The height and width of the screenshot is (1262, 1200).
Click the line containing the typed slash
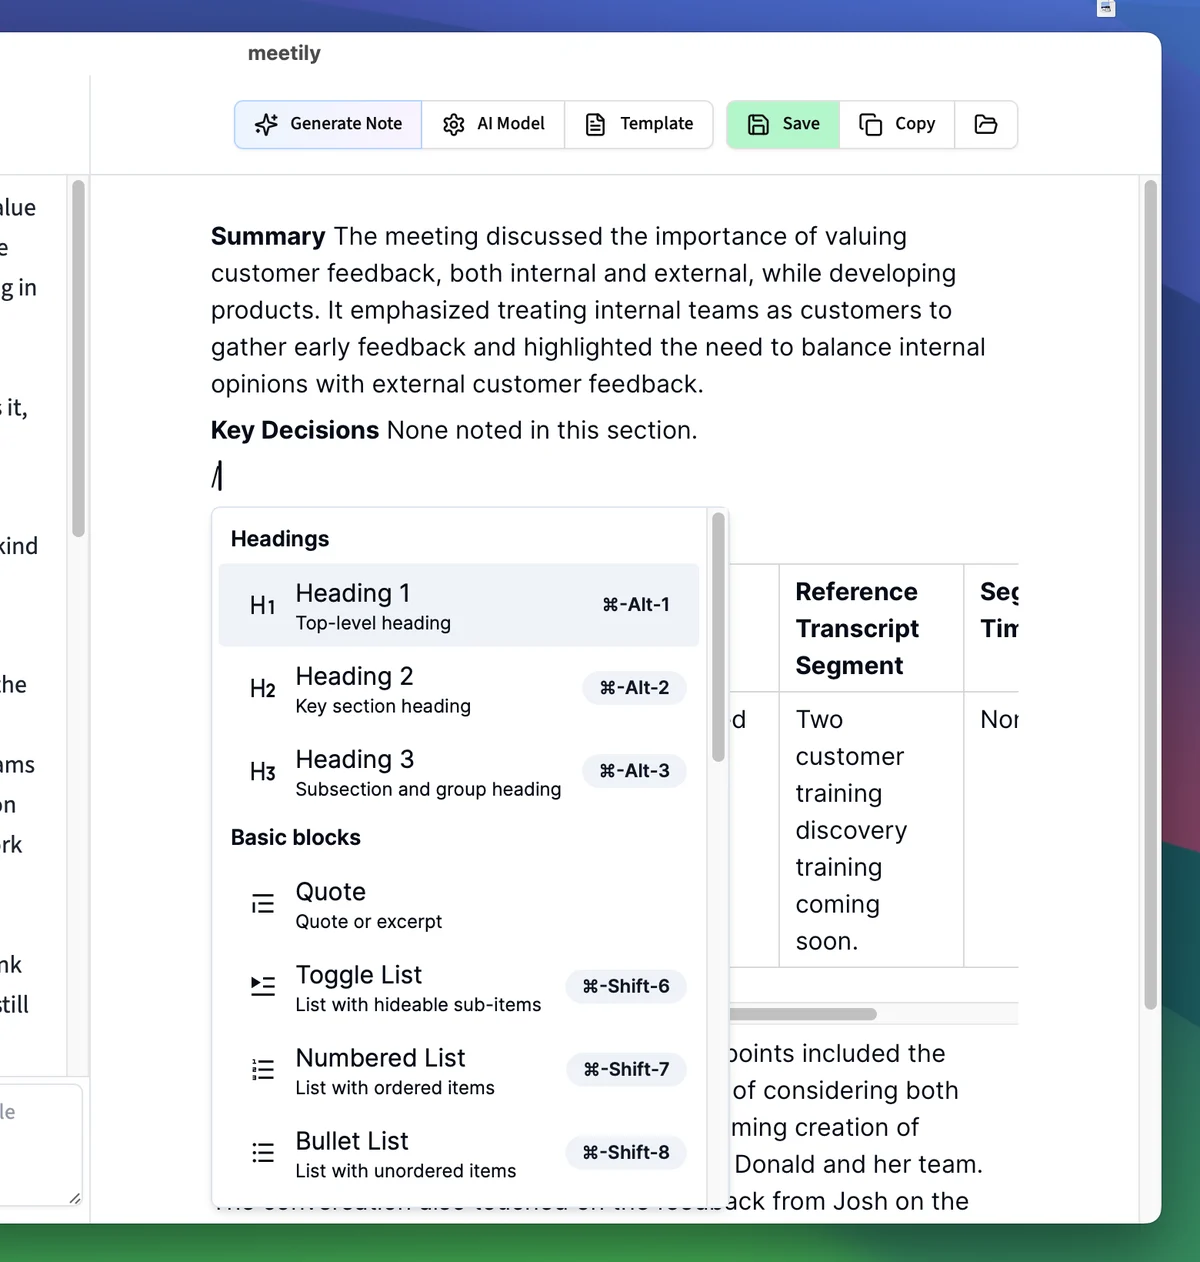614,476
